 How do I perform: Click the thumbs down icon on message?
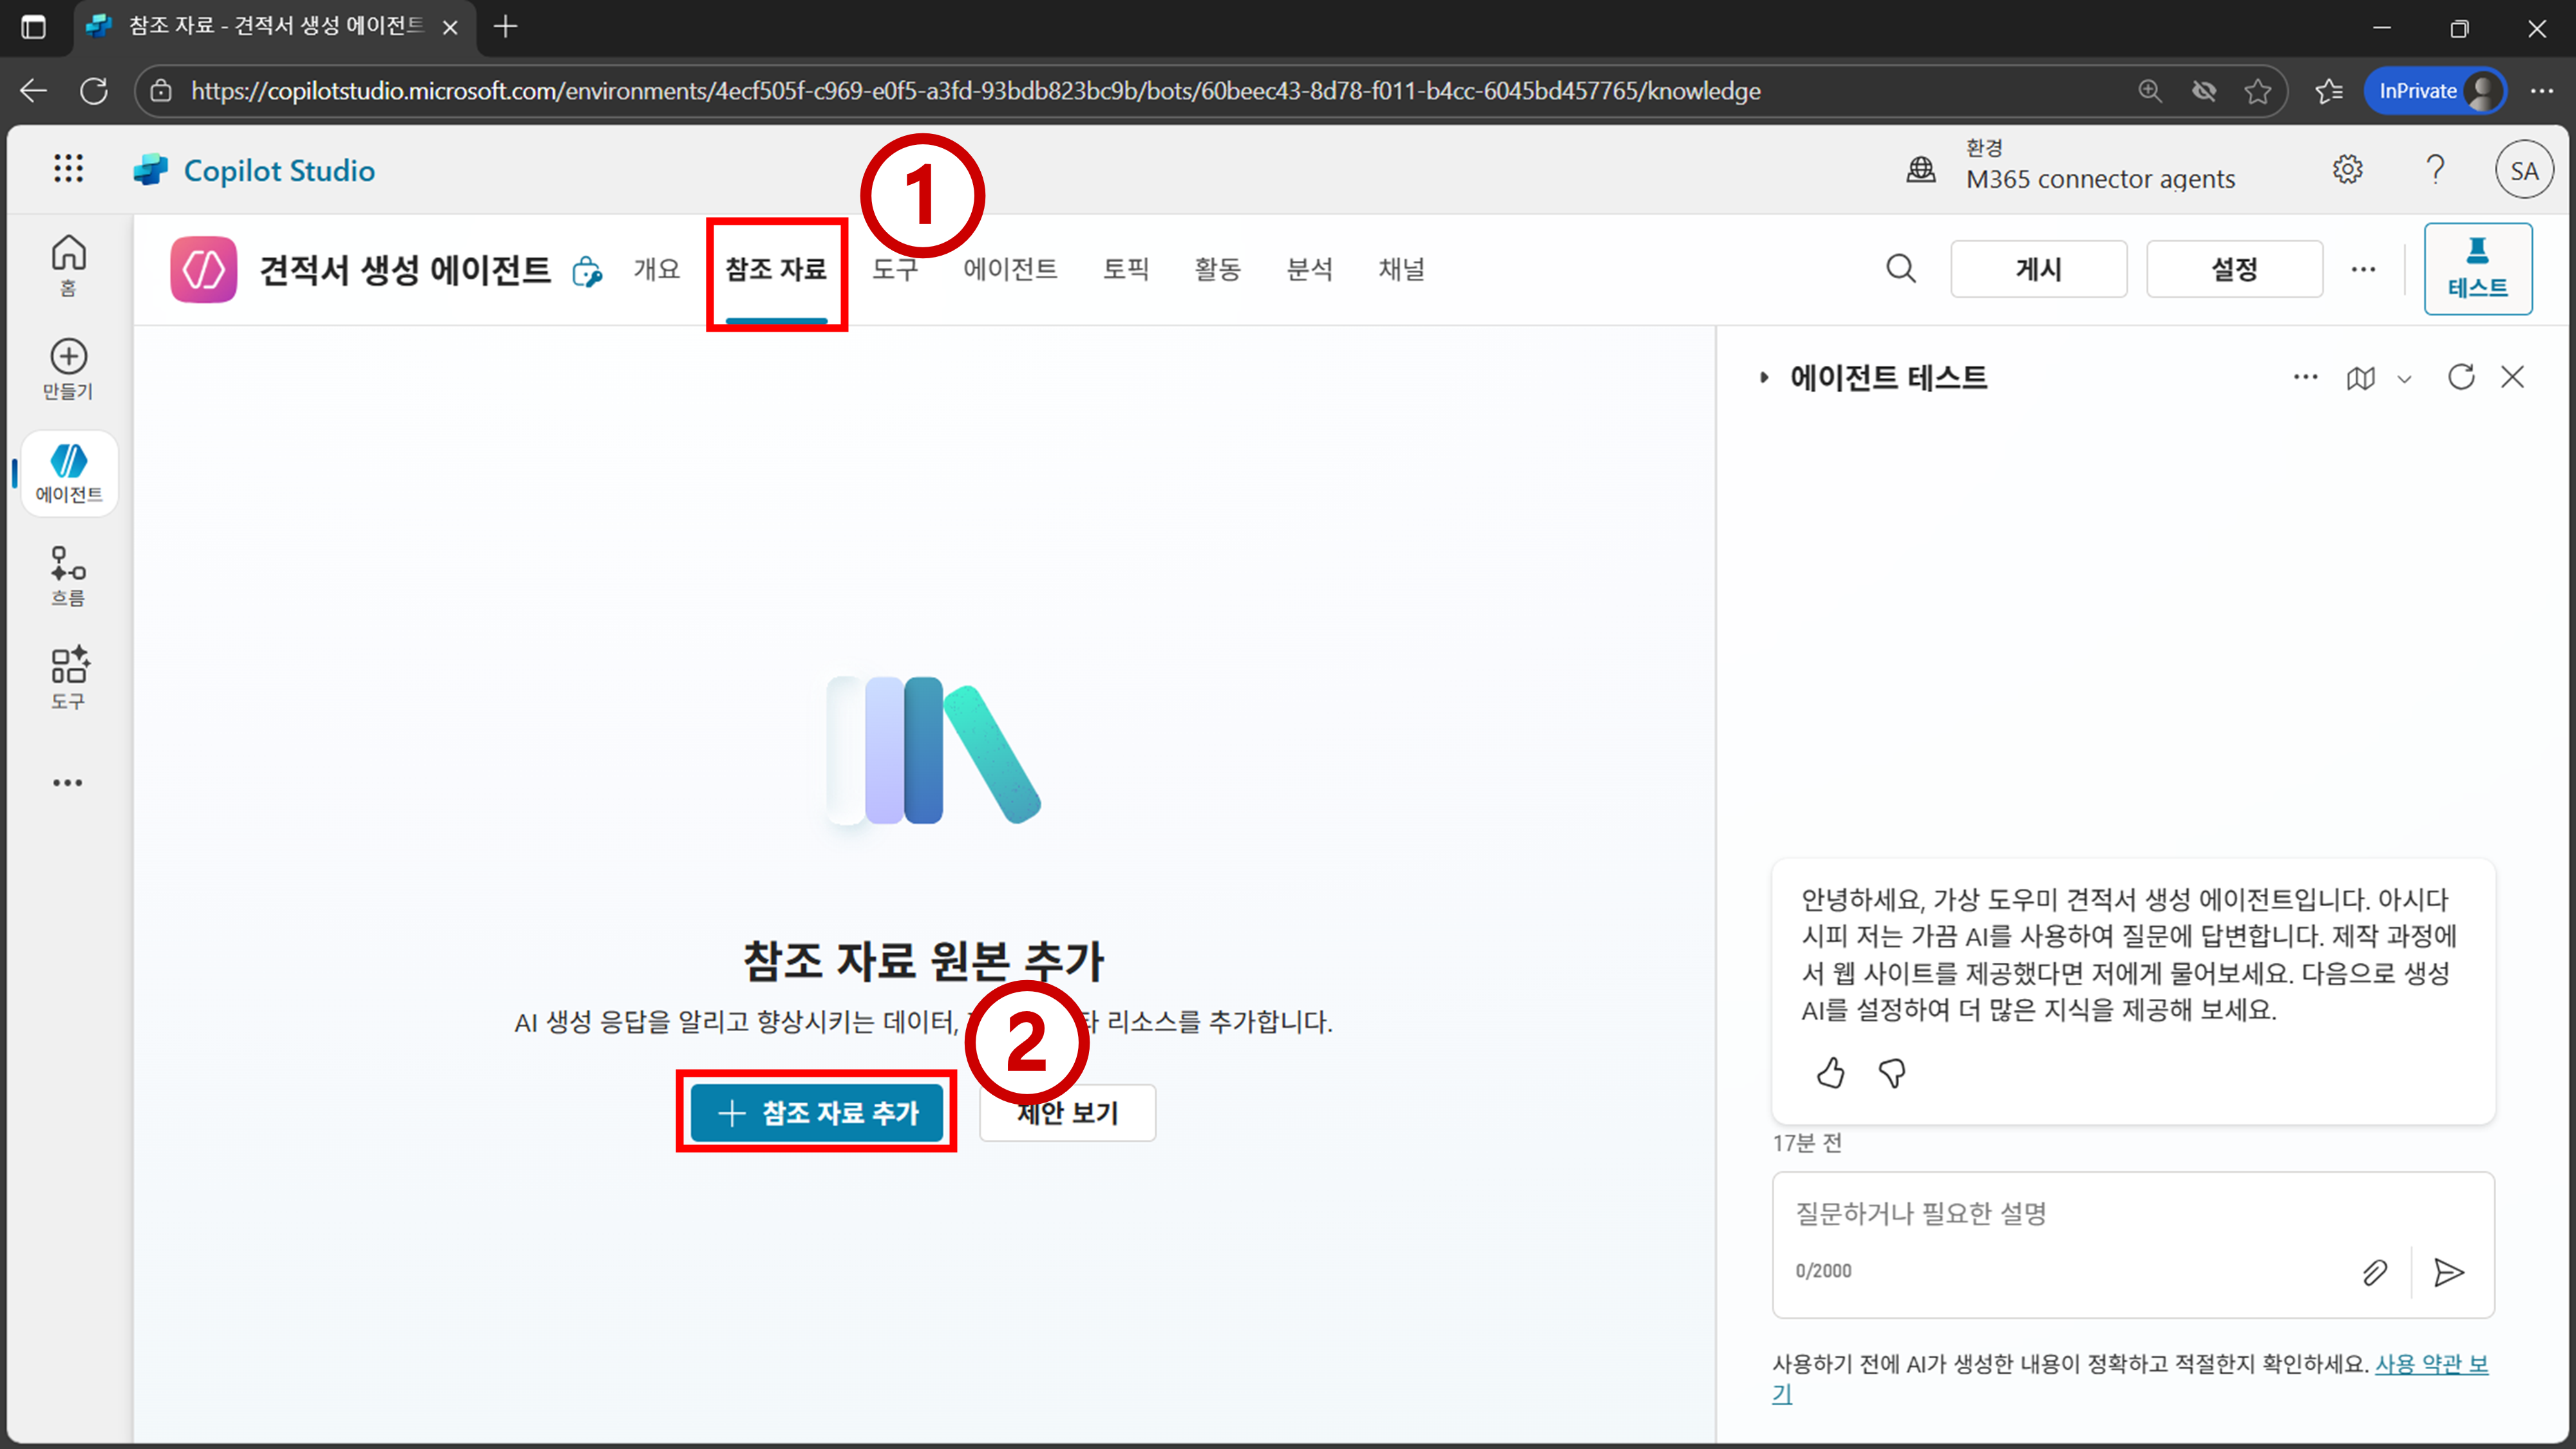click(x=1892, y=1073)
